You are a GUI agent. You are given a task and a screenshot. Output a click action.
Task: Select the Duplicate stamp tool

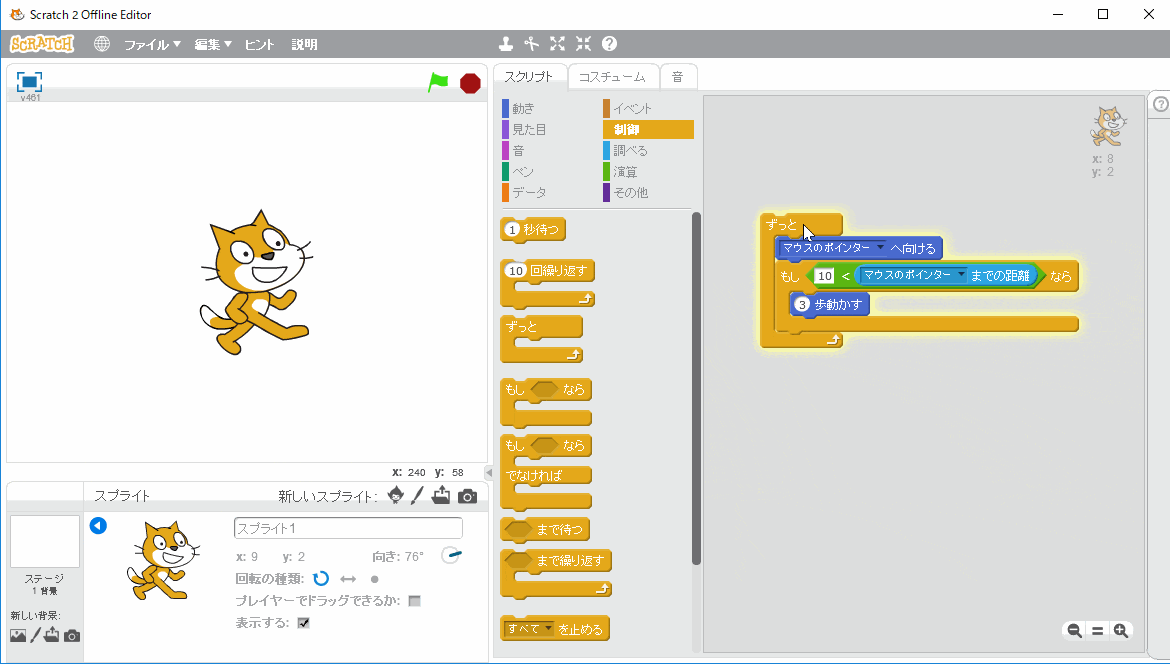pyautogui.click(x=506, y=44)
